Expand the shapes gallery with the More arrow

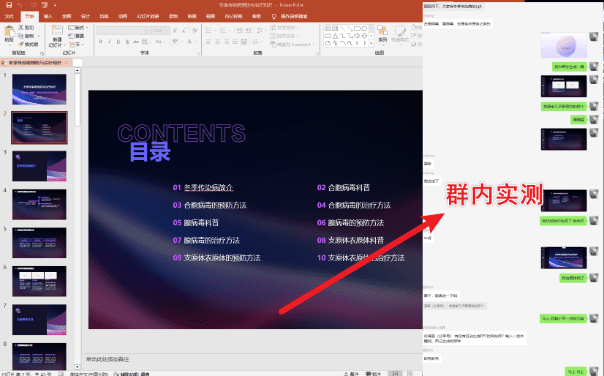coord(371,43)
